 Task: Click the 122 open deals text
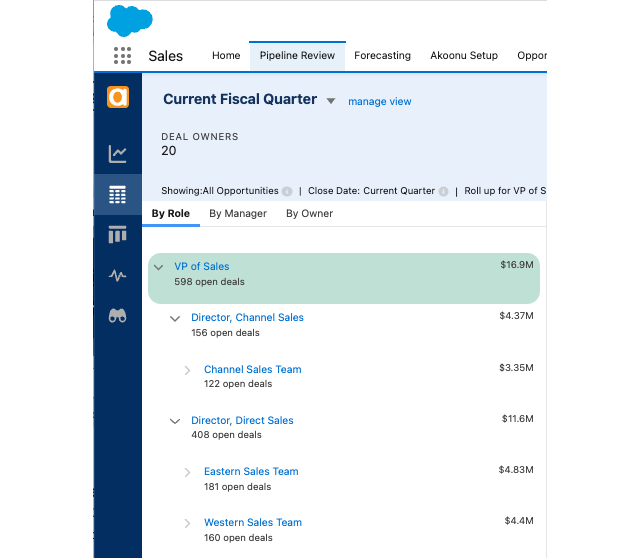238,384
